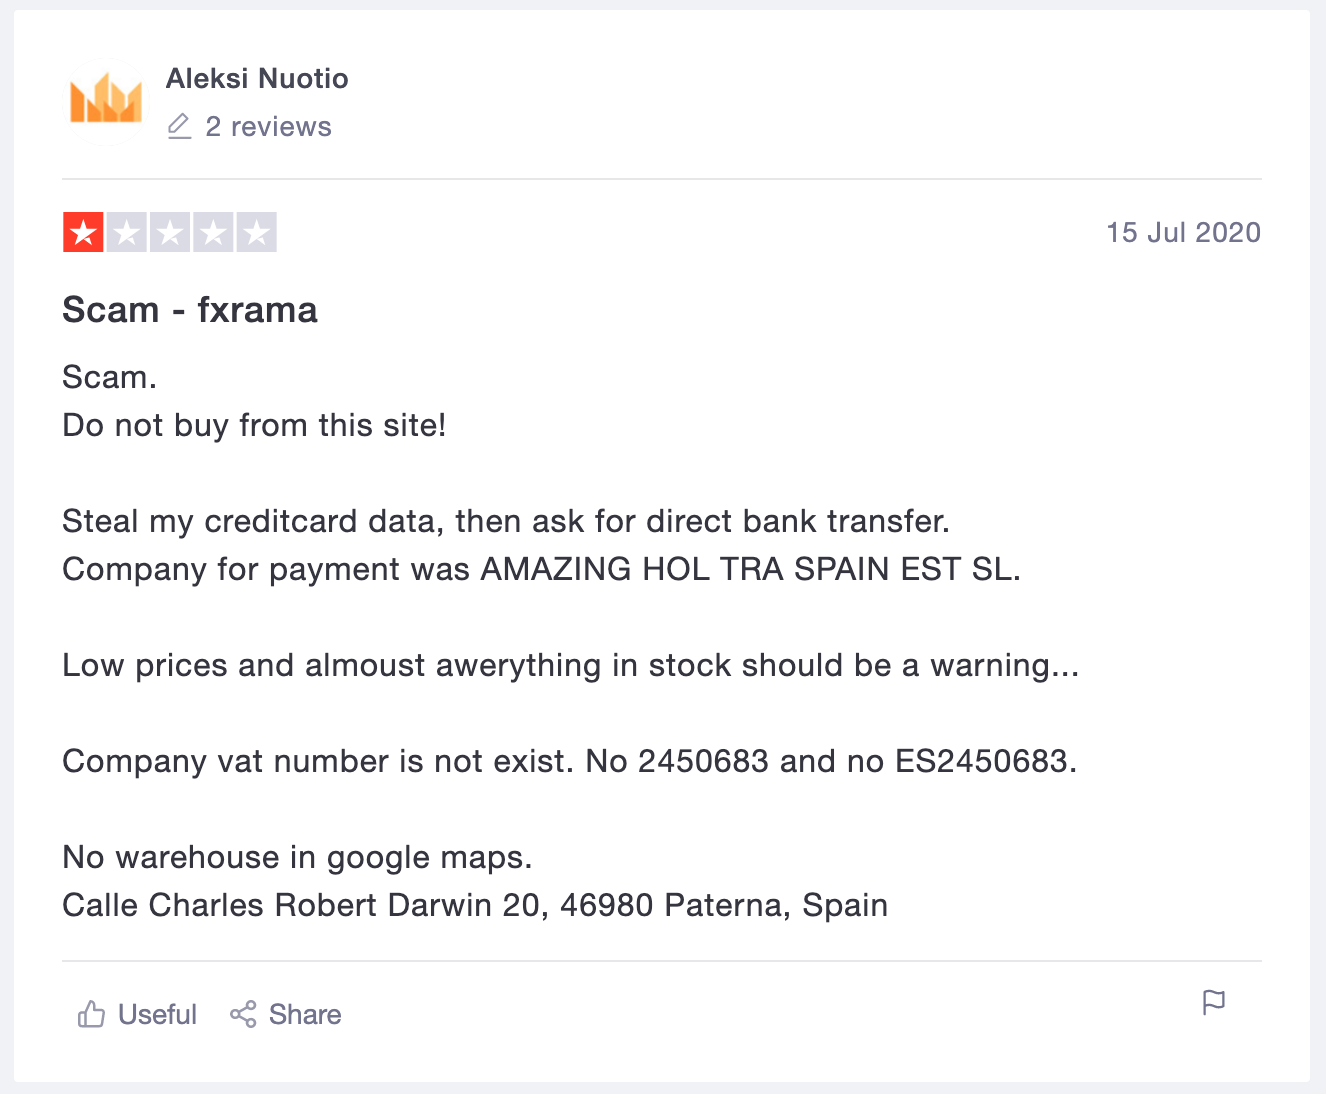The height and width of the screenshot is (1094, 1326).
Task: View the reviewer's "2 reviews" text
Action: pyautogui.click(x=268, y=127)
